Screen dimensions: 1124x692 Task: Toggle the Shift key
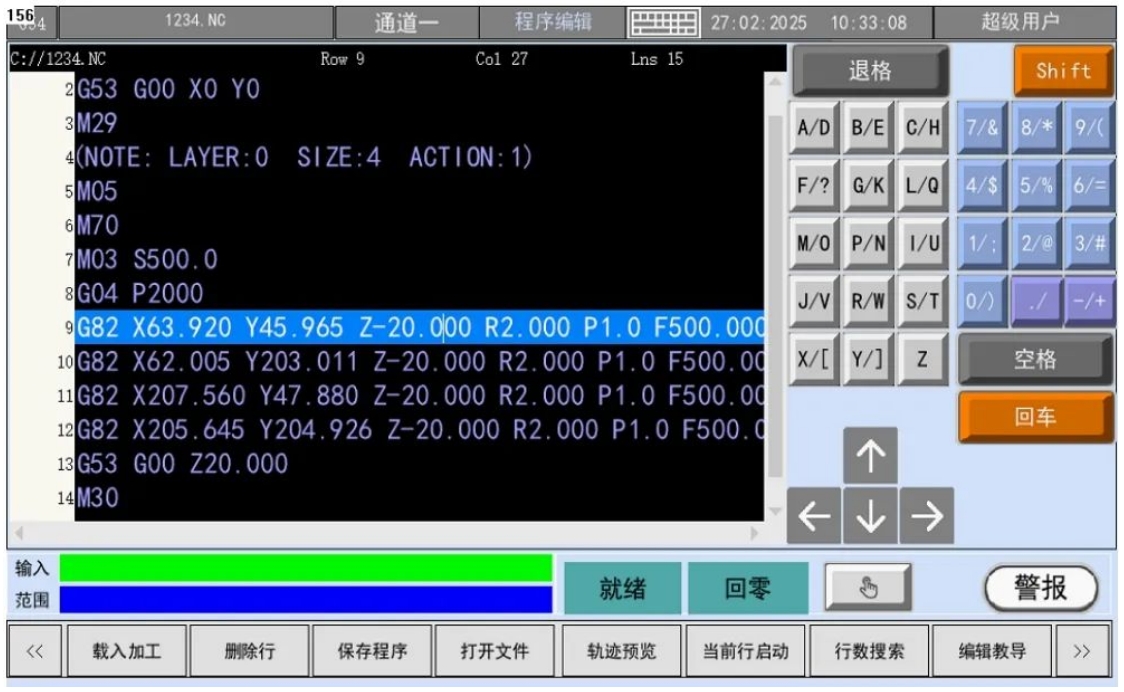coord(1064,70)
